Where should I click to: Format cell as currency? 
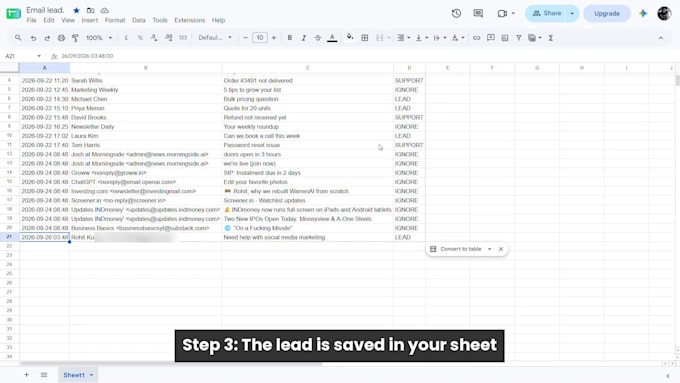click(x=126, y=38)
